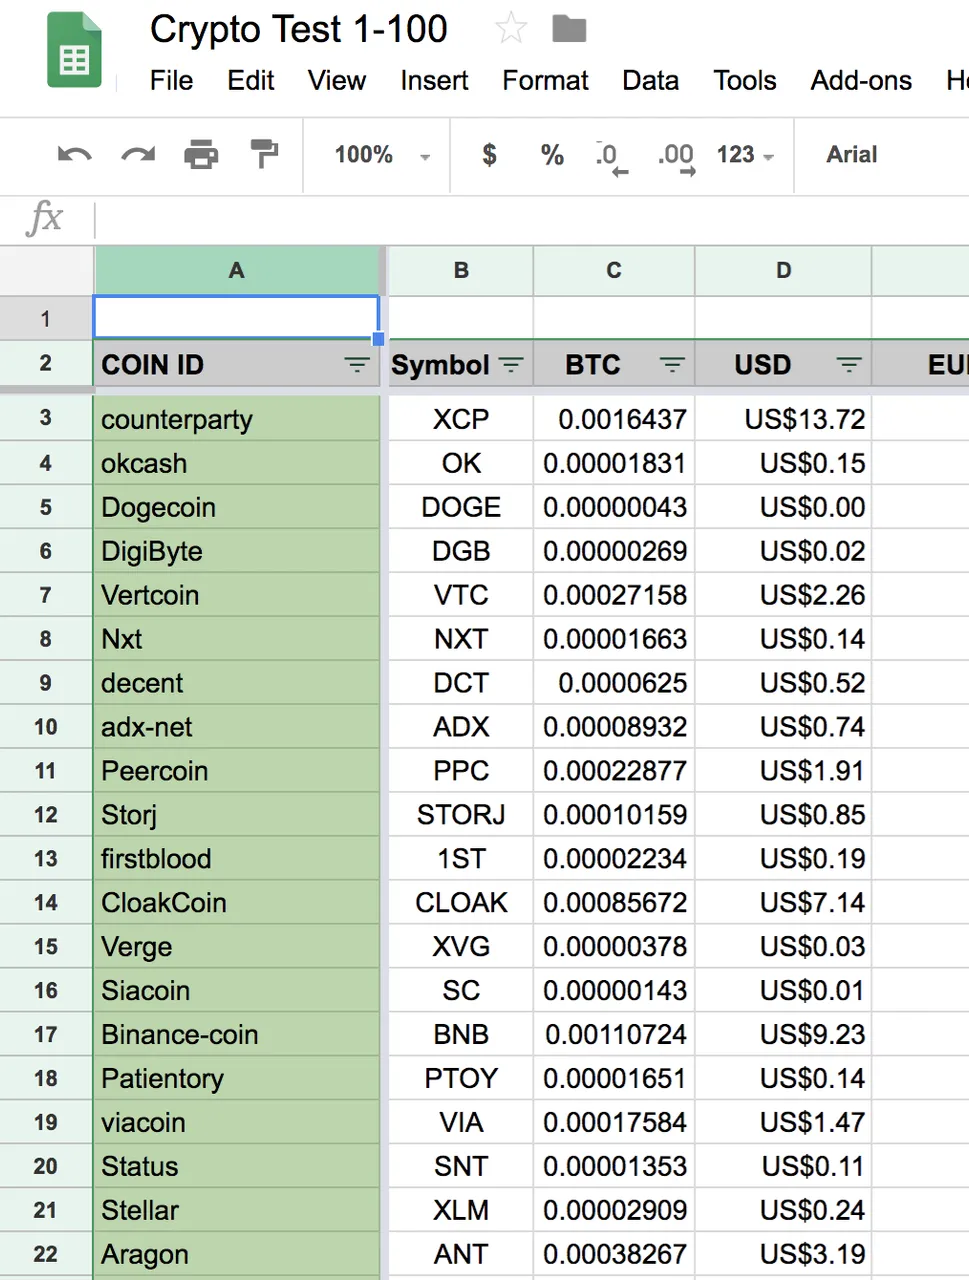Click the BTC value 0.0016437

614,419
